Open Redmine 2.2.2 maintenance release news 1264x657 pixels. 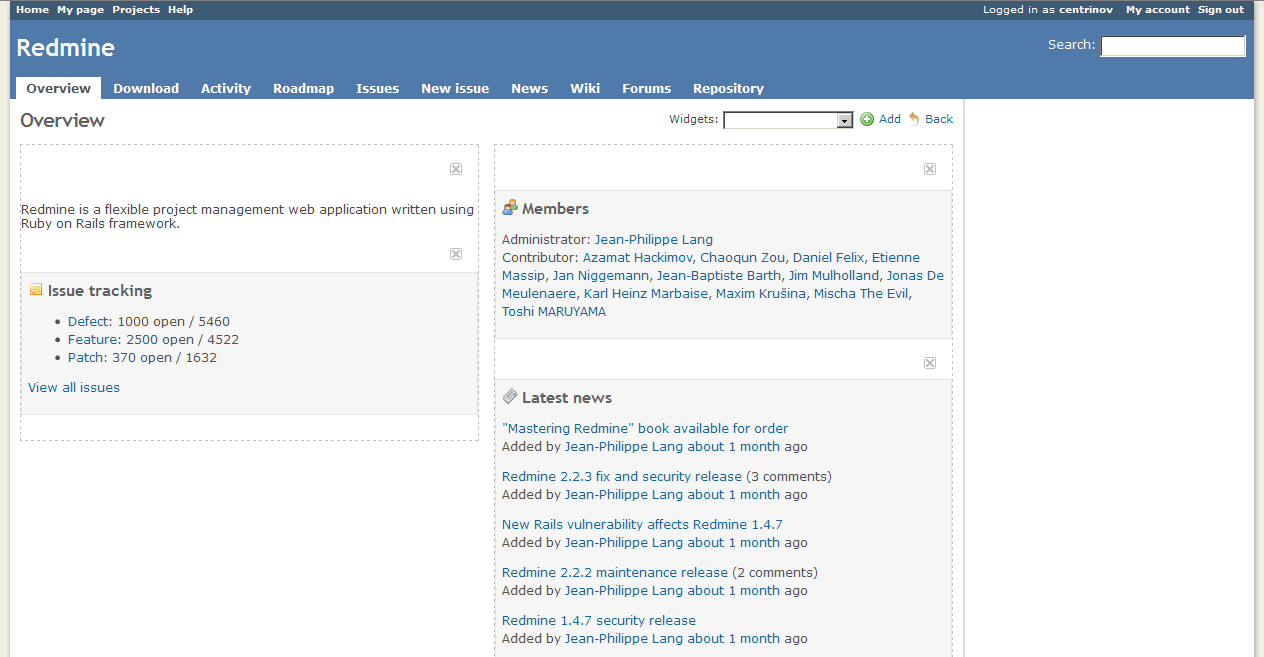click(x=615, y=573)
